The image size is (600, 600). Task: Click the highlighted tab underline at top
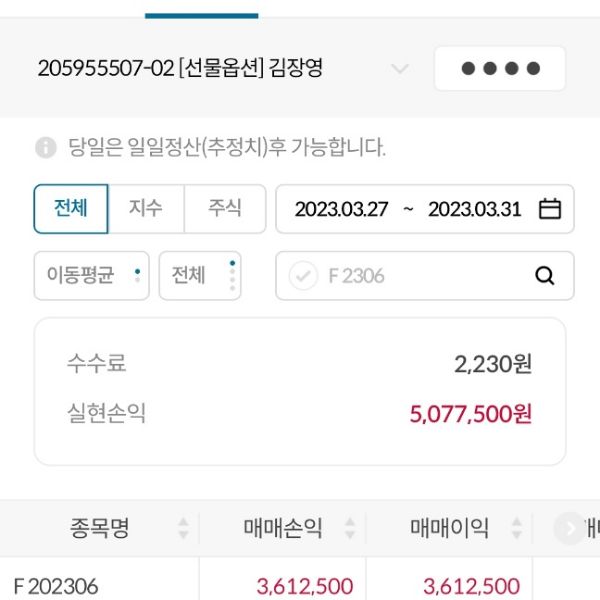[x=201, y=14]
